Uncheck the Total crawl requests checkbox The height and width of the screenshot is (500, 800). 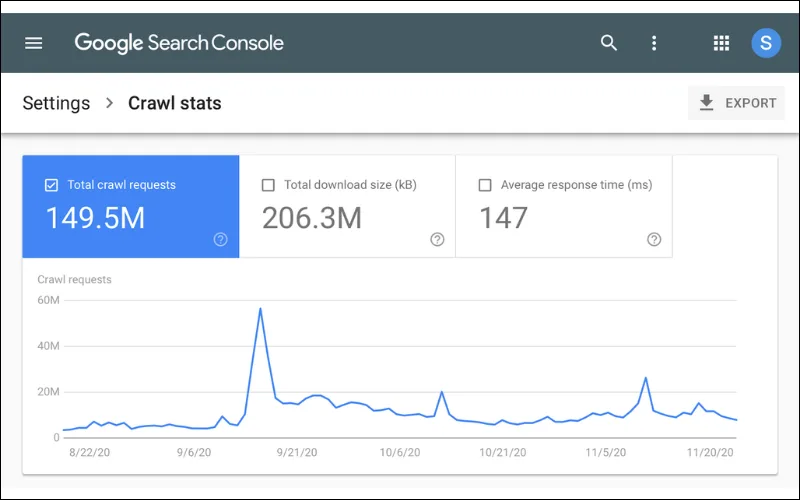click(x=51, y=185)
